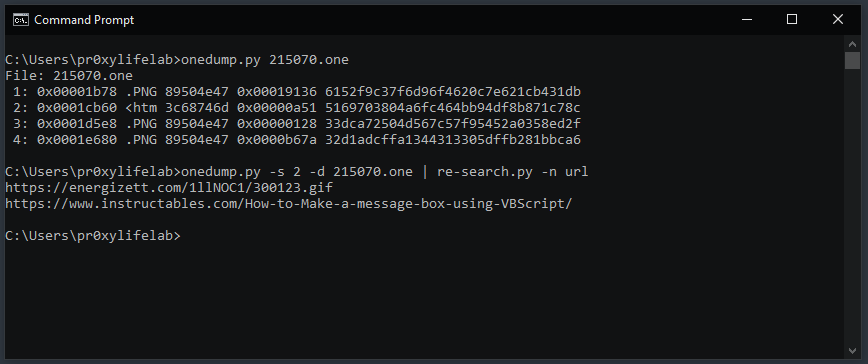
Task: Click the offset 0x0001d5e8 in row 3
Action: pyautogui.click(x=77, y=123)
